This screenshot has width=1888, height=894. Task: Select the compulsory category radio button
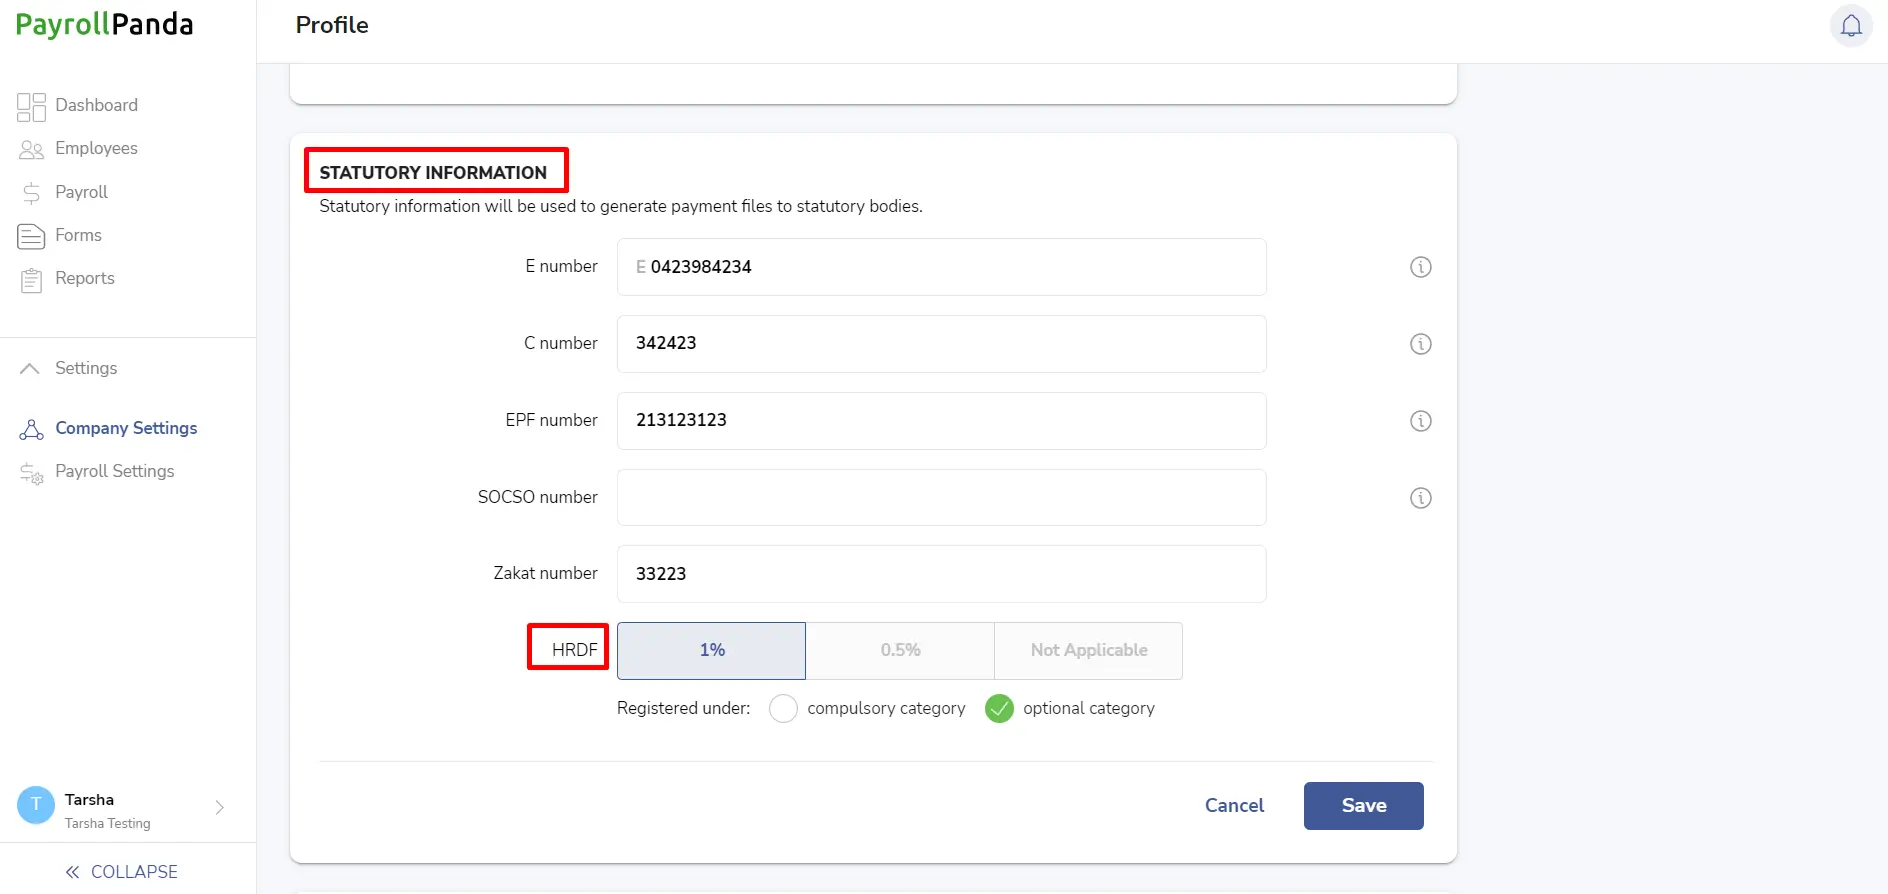783,708
